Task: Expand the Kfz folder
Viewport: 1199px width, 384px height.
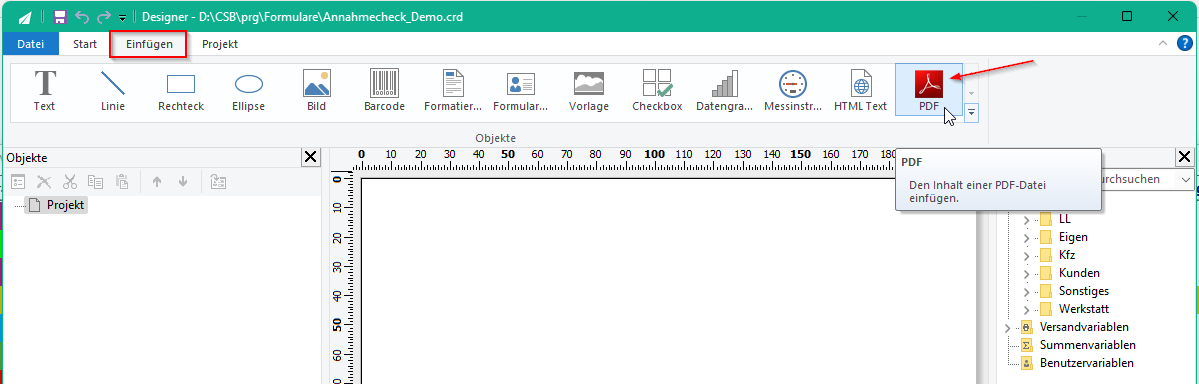Action: coord(1026,255)
